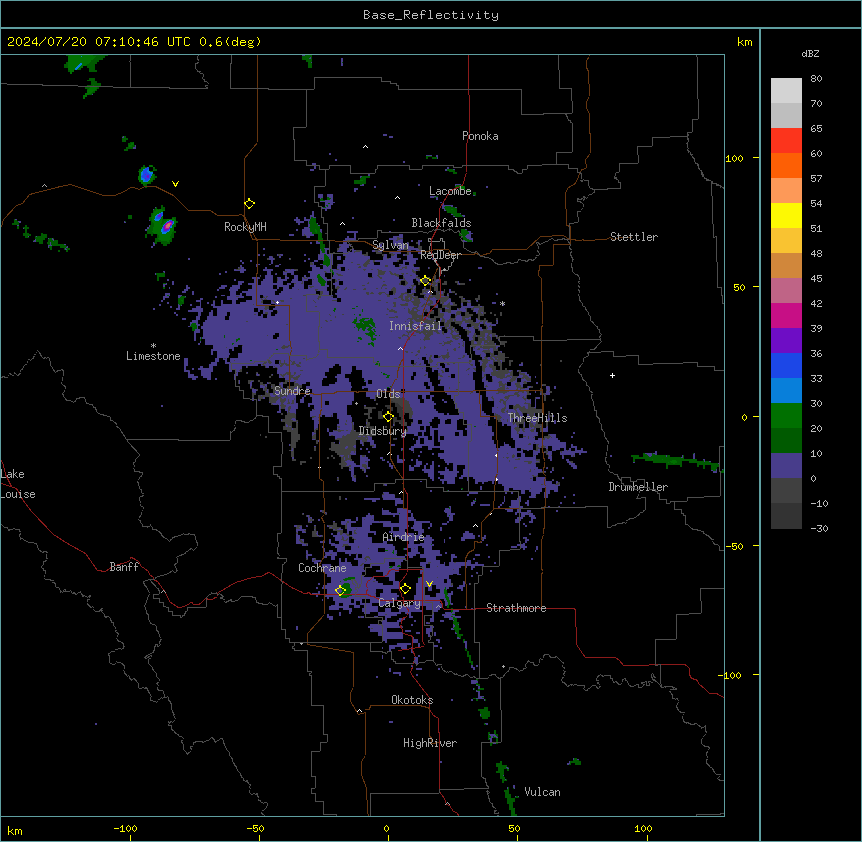Click the -100 tick on bottom axis

(125, 828)
